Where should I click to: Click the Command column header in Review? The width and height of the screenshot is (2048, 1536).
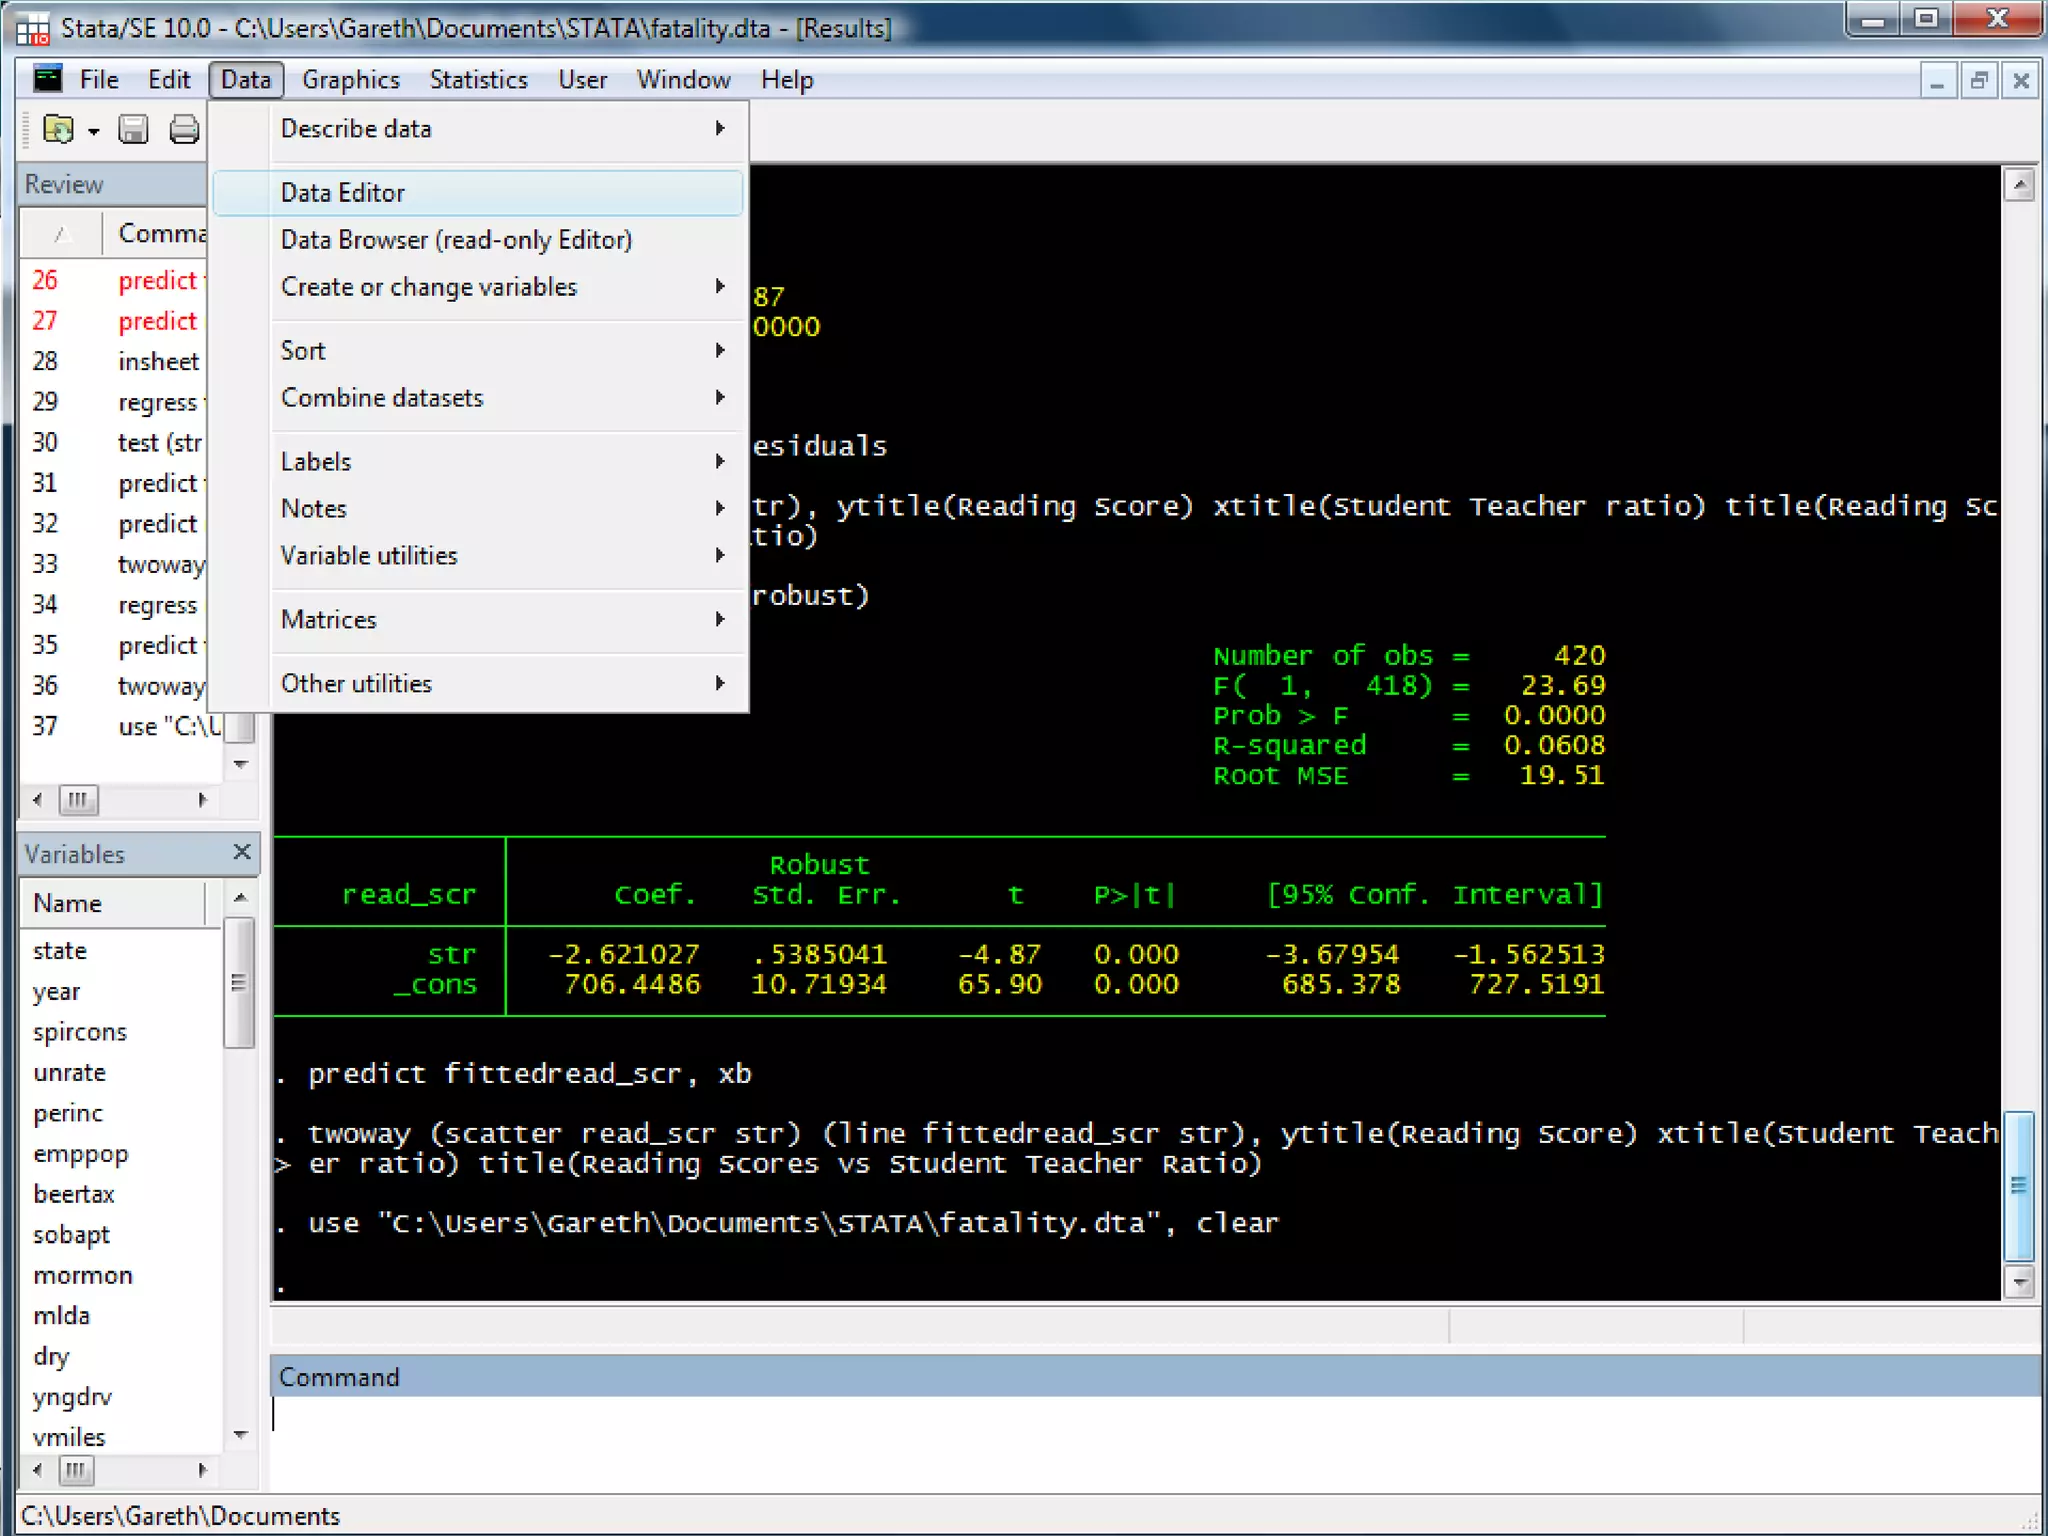160,234
